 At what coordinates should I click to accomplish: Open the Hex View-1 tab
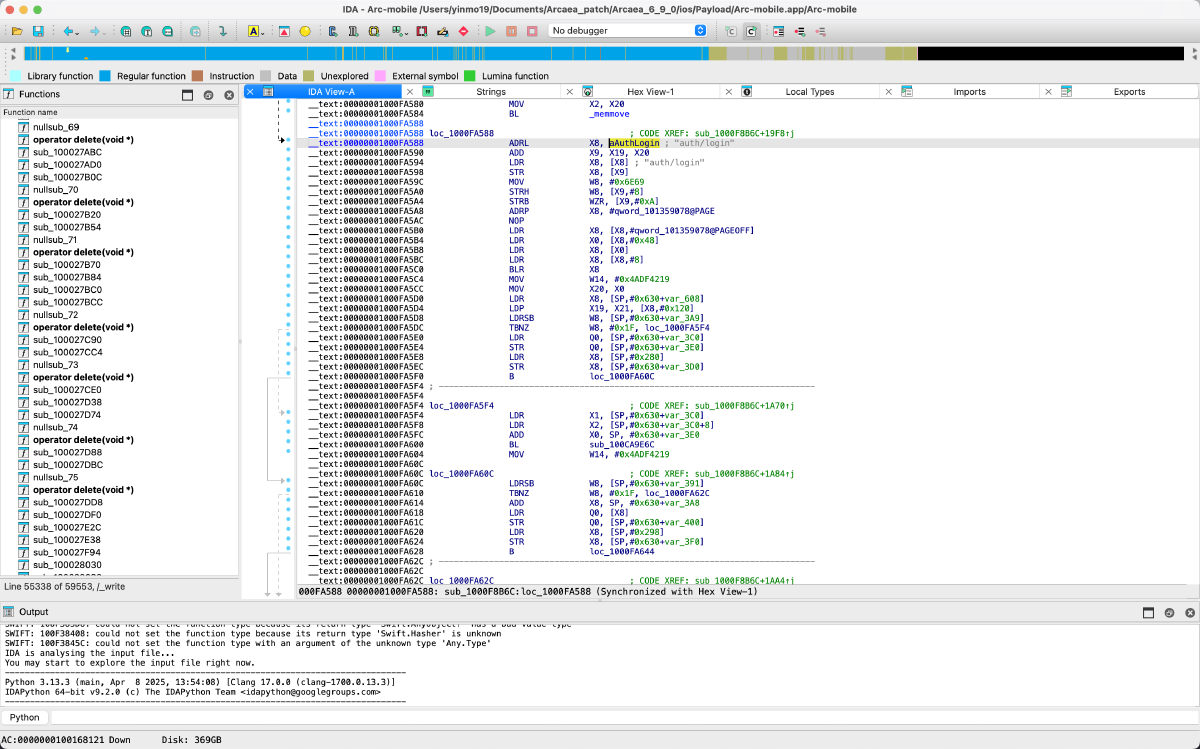point(650,92)
